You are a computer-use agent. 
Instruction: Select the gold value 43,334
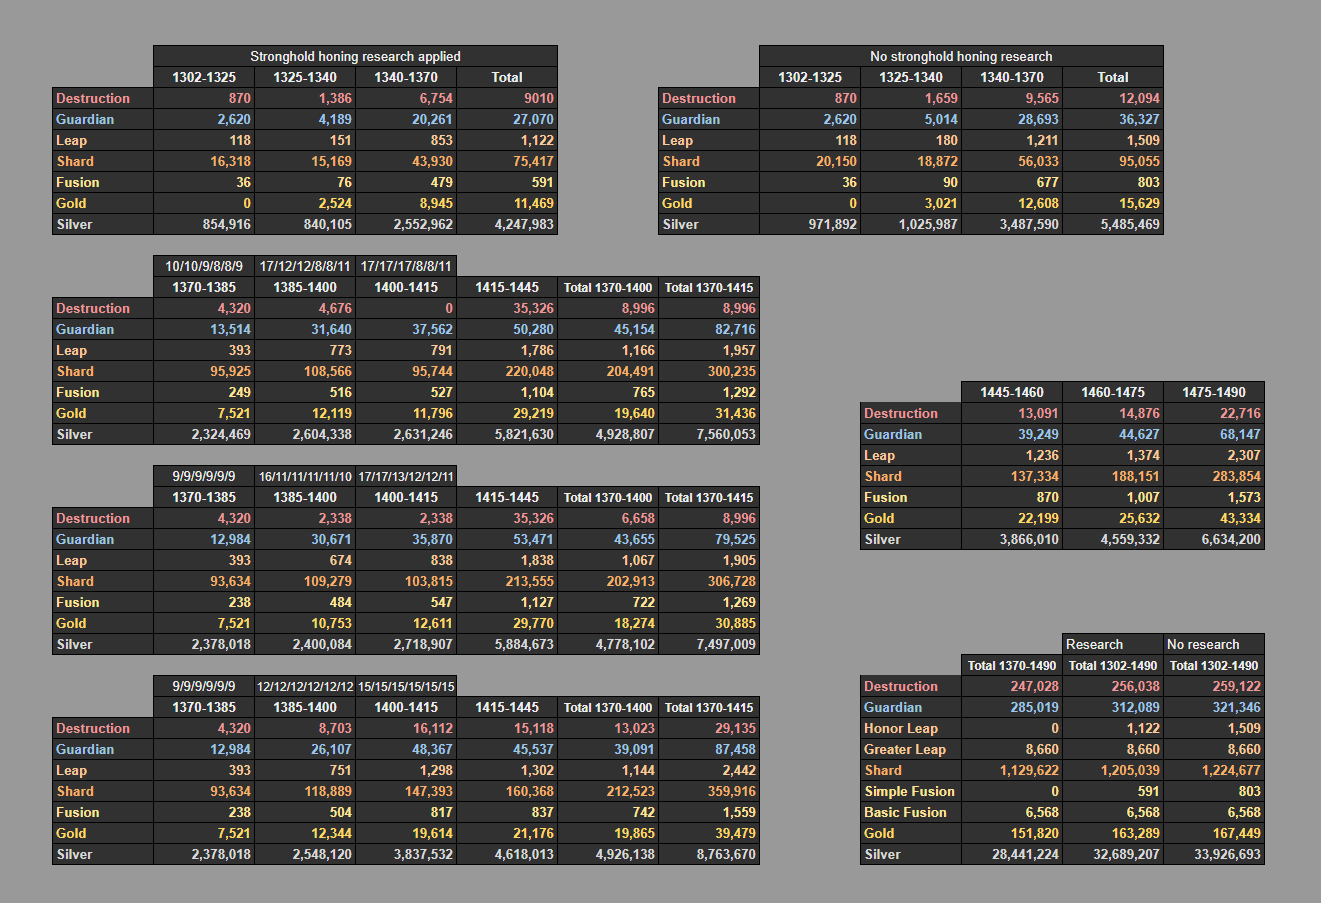coord(1214,518)
